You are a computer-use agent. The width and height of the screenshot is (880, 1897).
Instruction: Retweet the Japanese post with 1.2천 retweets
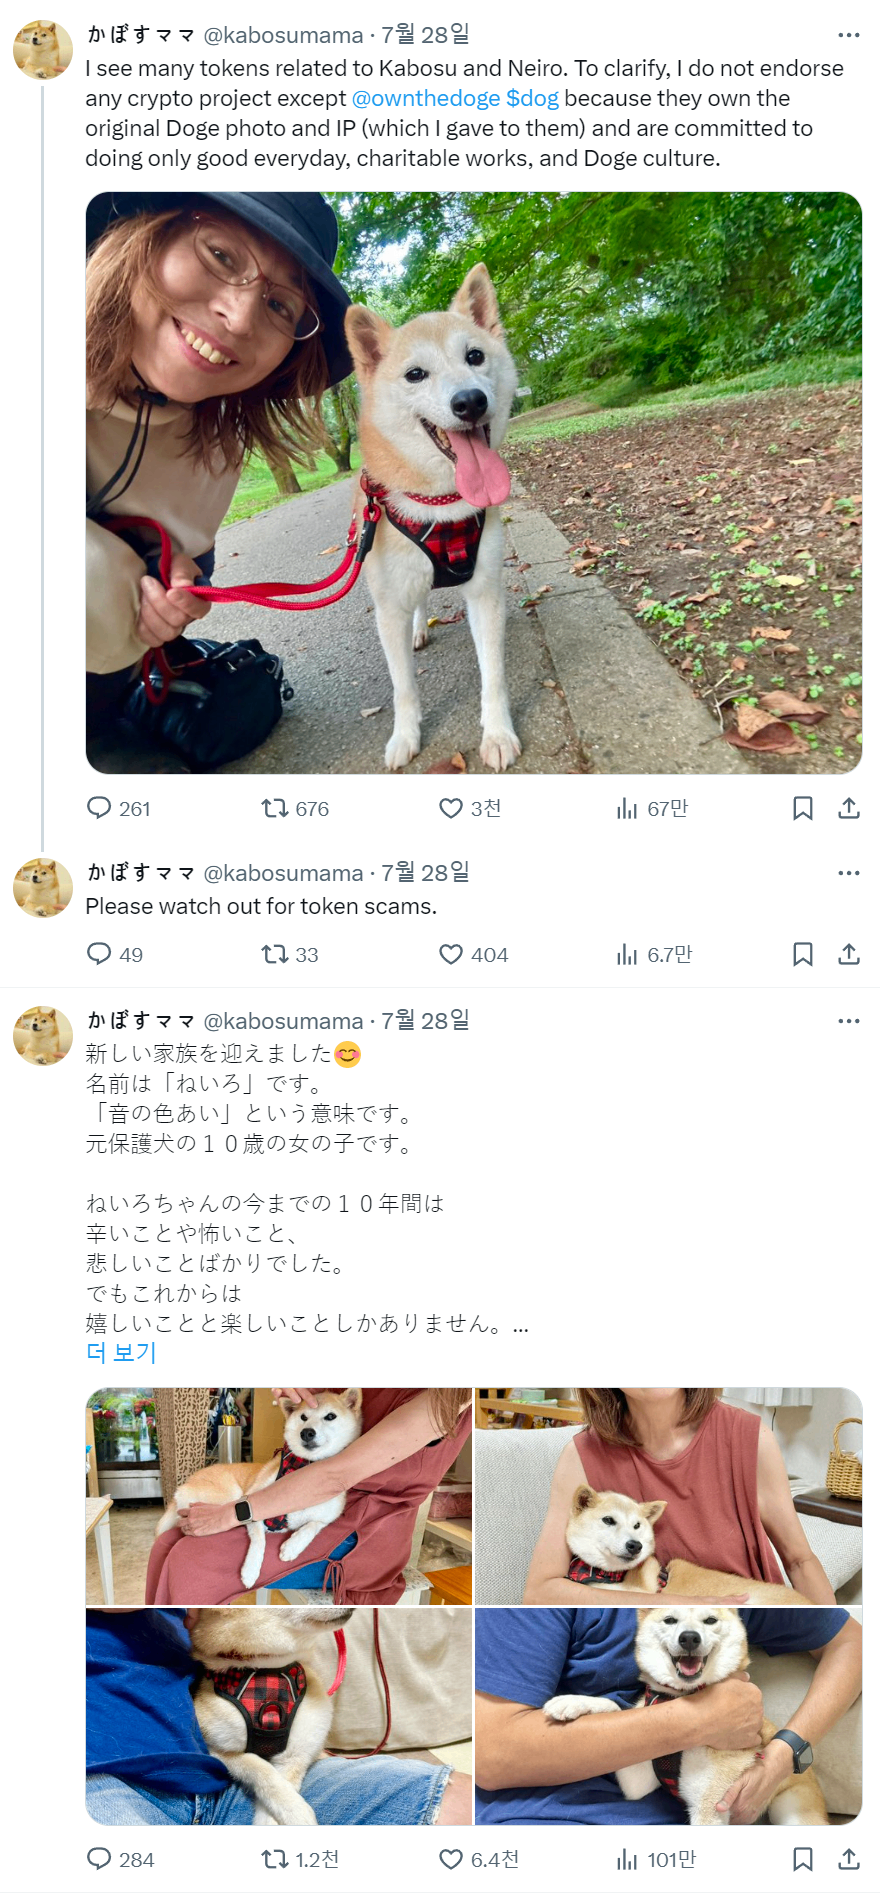[x=300, y=1859]
